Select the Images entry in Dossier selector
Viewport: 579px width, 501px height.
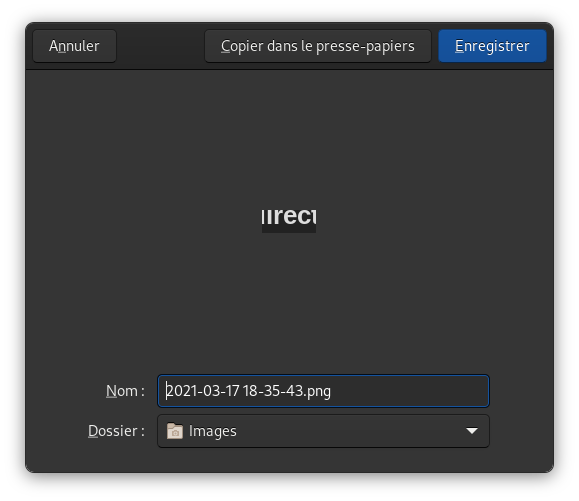213,431
